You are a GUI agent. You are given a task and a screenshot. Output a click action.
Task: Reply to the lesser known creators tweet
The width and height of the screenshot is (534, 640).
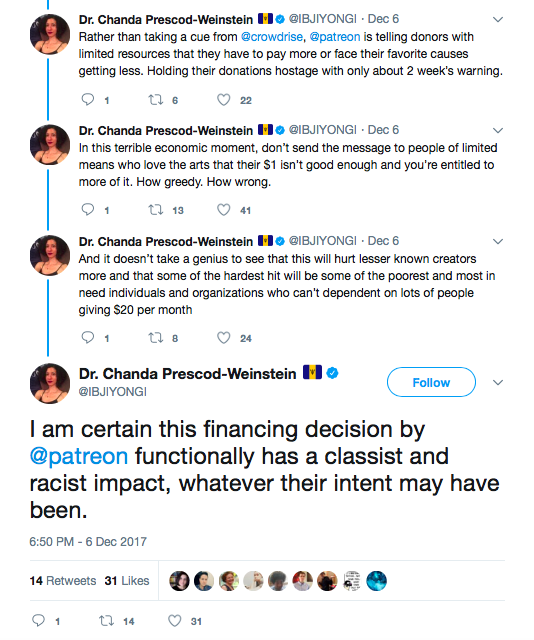click(x=88, y=338)
